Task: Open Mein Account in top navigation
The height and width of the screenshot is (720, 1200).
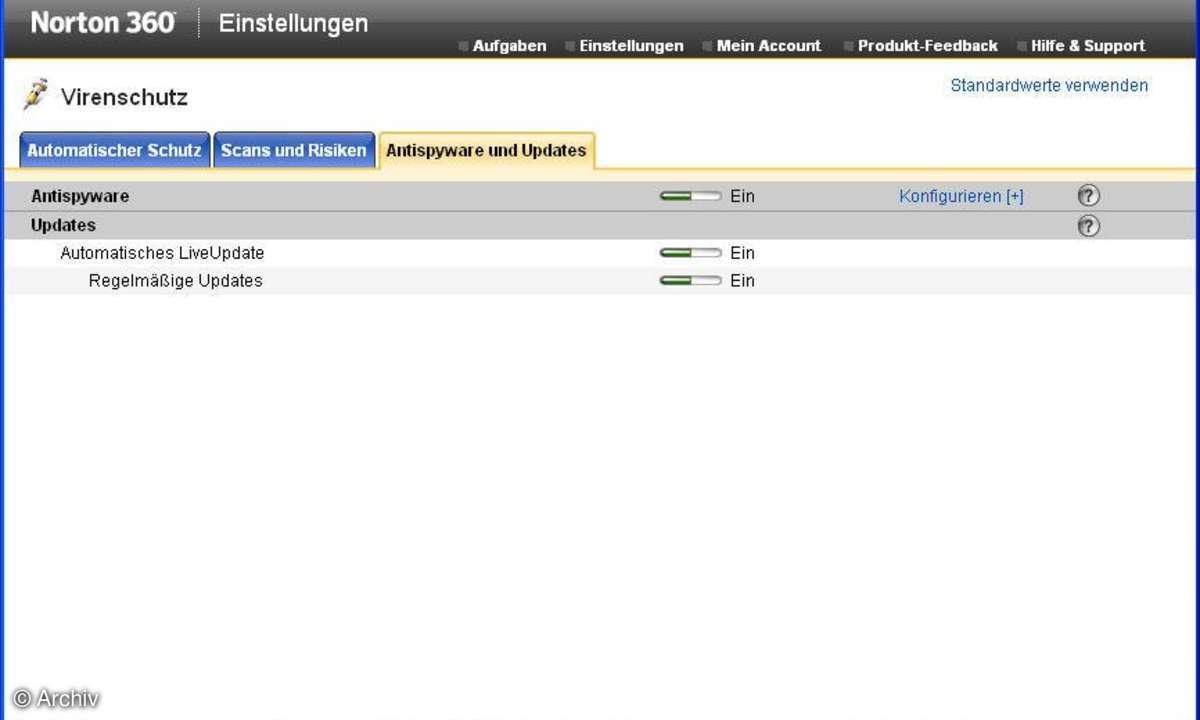Action: point(768,46)
